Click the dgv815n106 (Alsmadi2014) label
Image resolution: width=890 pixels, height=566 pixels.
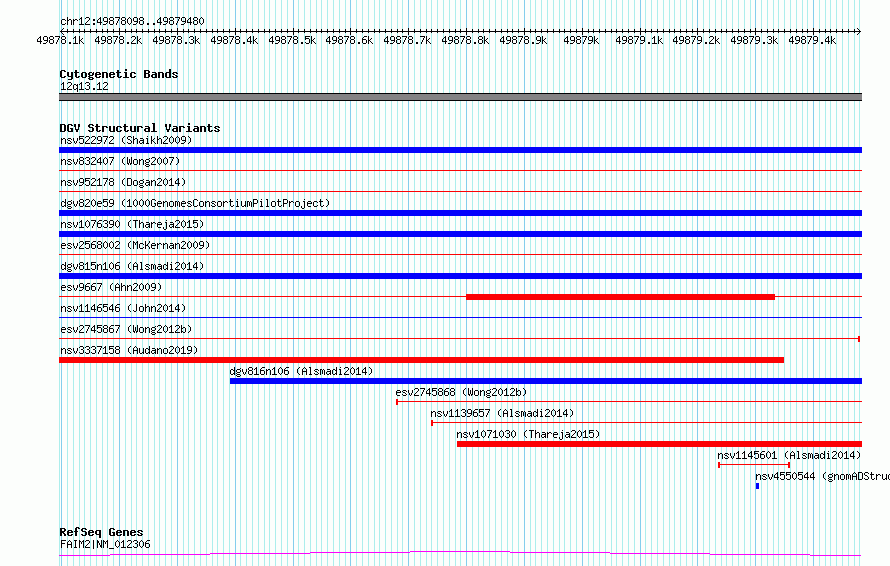coord(132,266)
